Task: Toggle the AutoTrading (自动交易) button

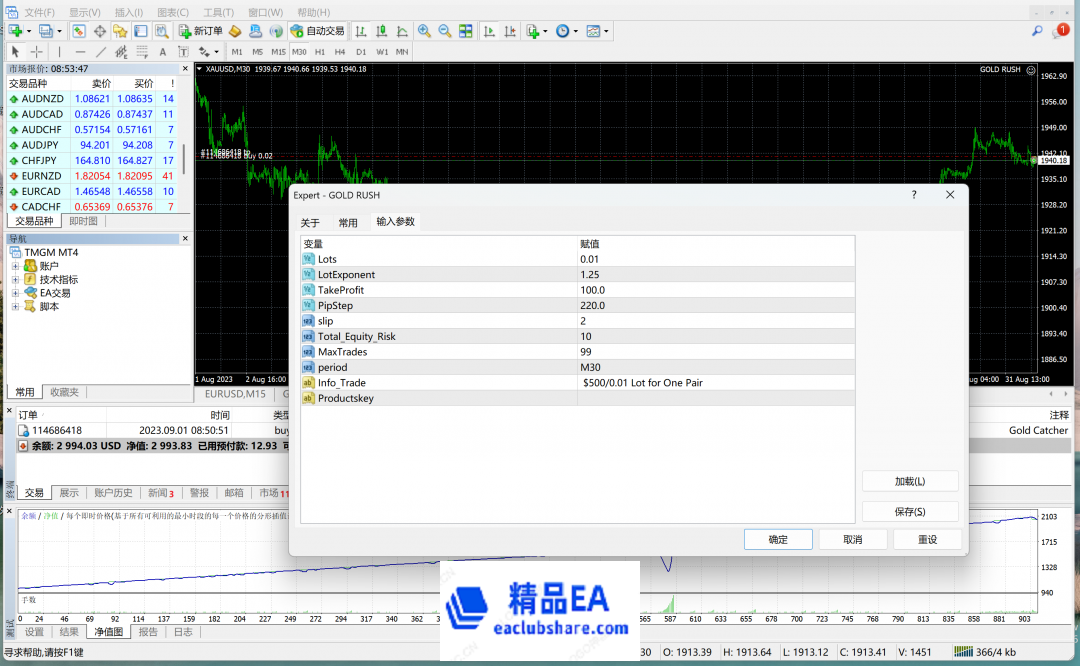Action: click(x=317, y=31)
